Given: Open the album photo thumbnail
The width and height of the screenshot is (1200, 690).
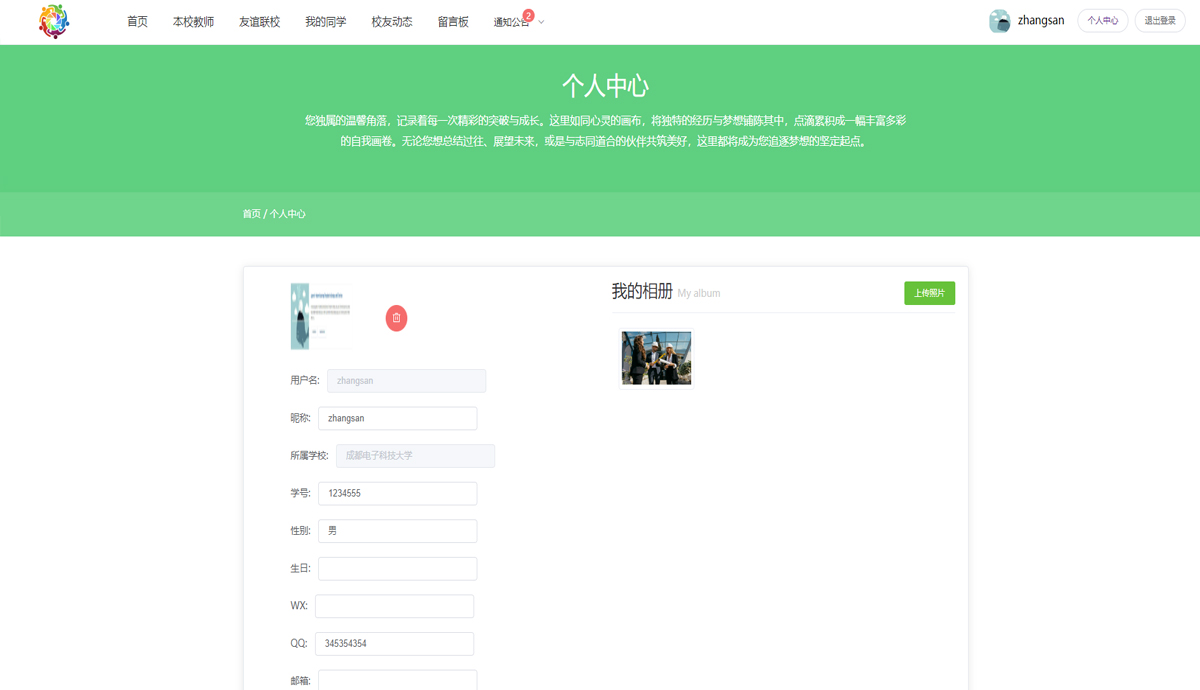Looking at the screenshot, I should pos(656,358).
